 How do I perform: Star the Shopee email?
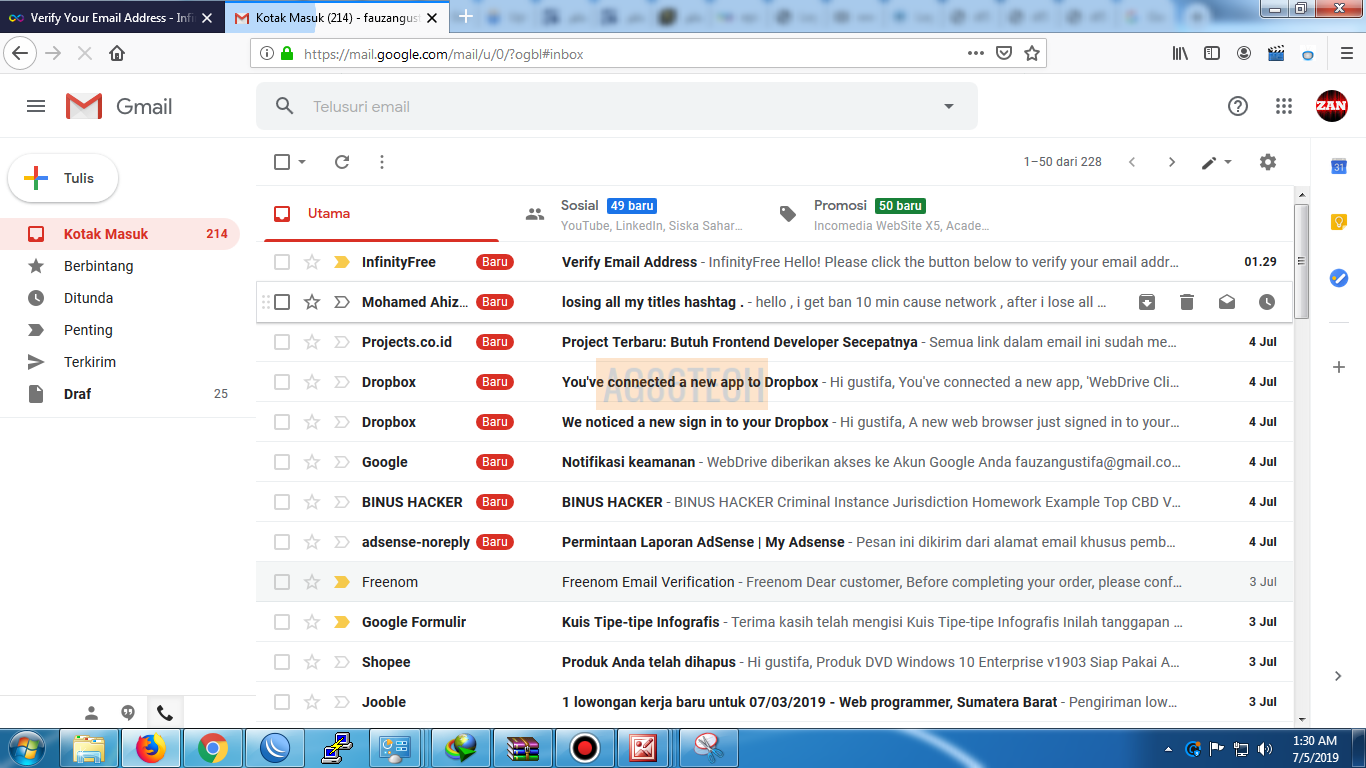click(x=312, y=662)
